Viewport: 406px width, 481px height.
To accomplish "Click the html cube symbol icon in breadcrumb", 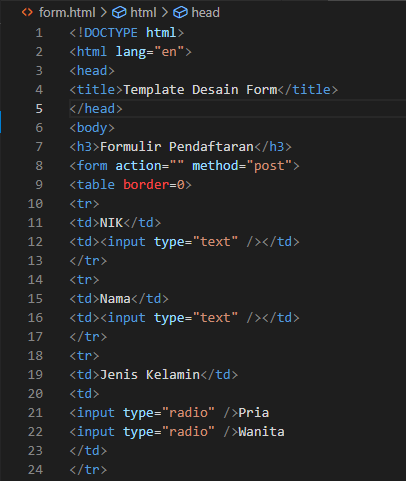I will click(119, 13).
